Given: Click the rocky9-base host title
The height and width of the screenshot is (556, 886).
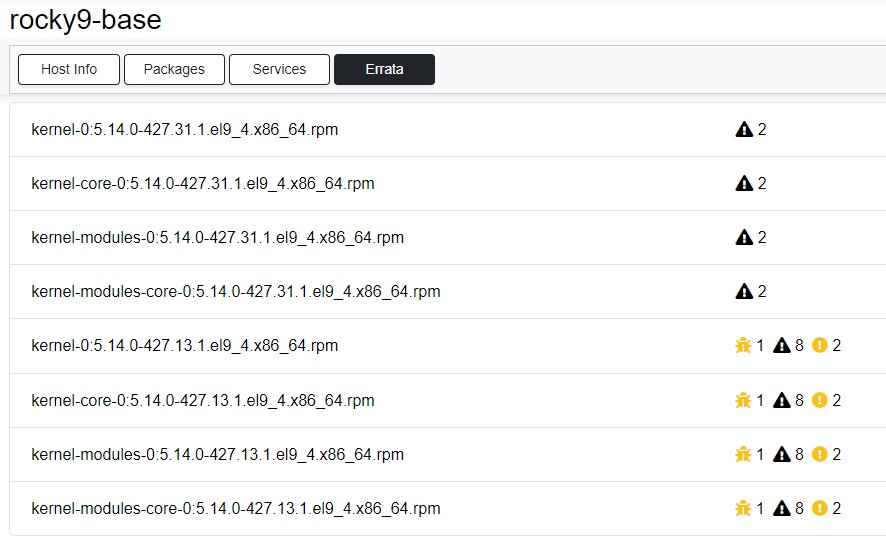Looking at the screenshot, I should click(x=85, y=19).
